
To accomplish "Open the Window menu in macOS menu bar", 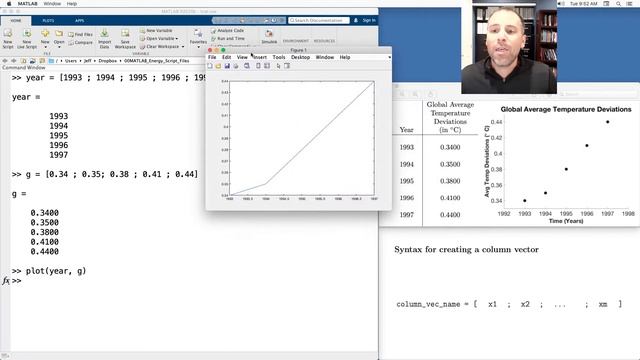I will [x=52, y=3].
